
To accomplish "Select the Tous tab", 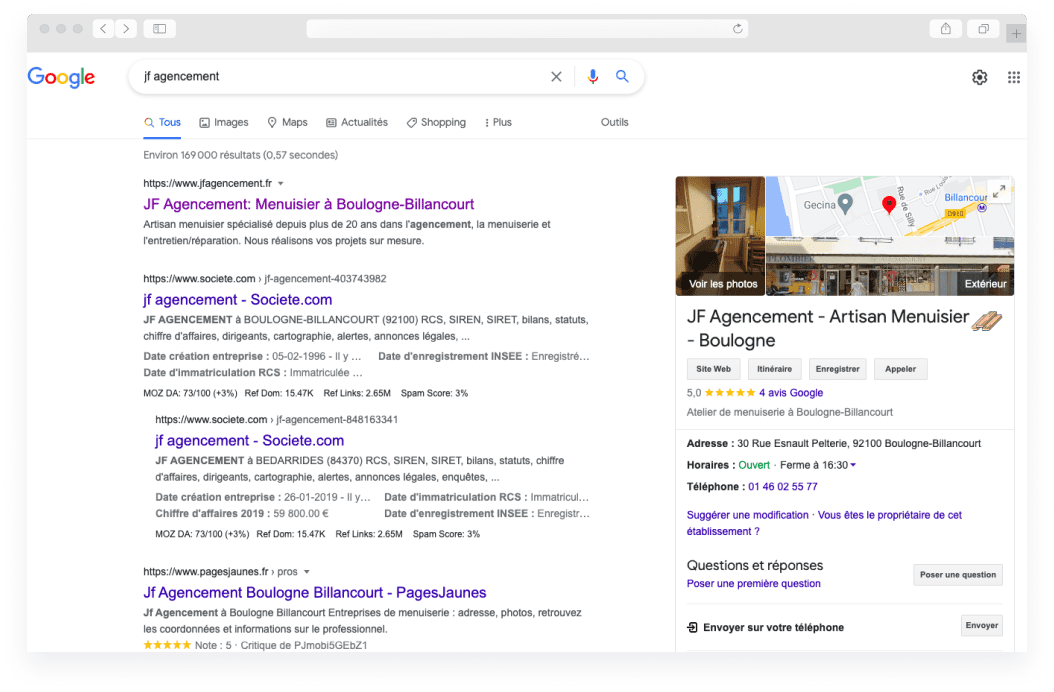I will [162, 122].
